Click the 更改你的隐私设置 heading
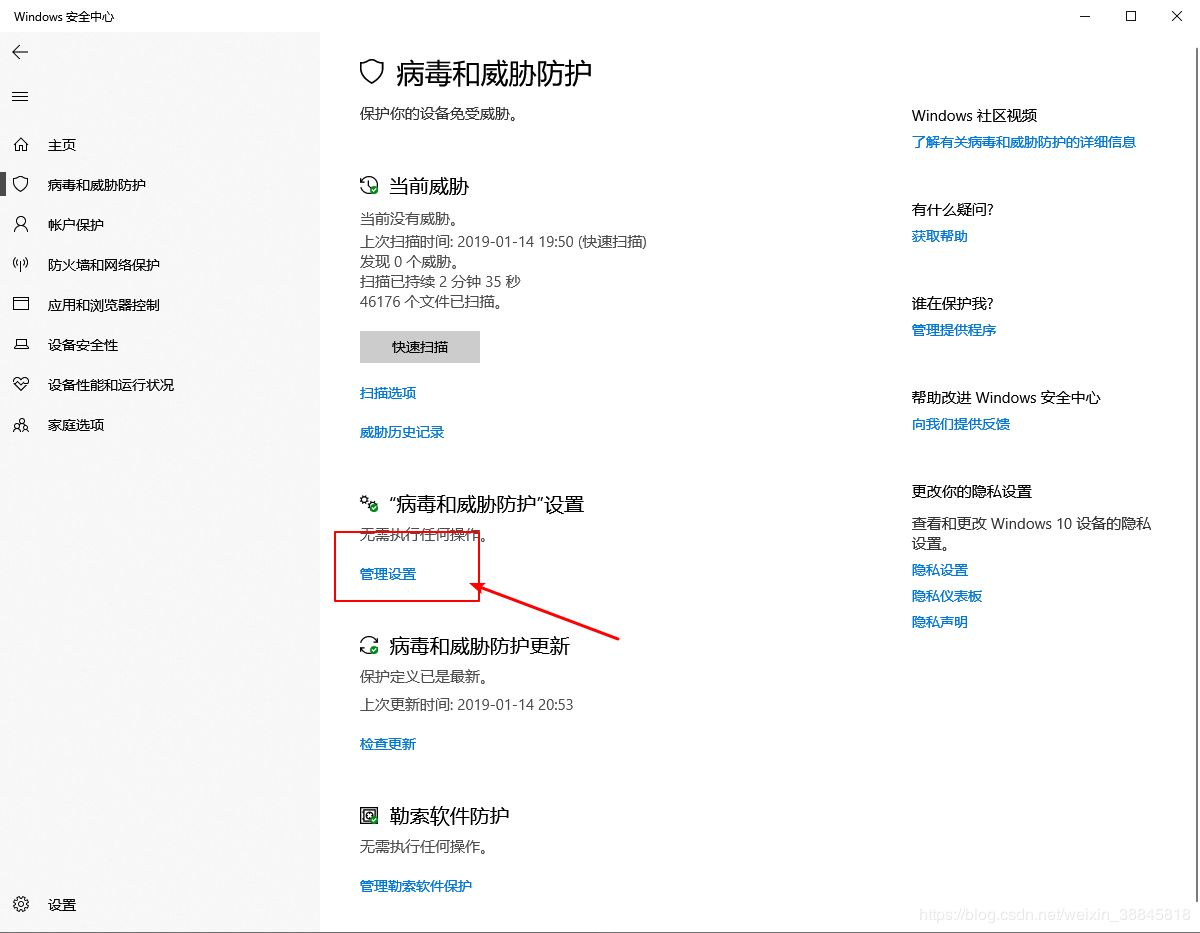 [972, 492]
